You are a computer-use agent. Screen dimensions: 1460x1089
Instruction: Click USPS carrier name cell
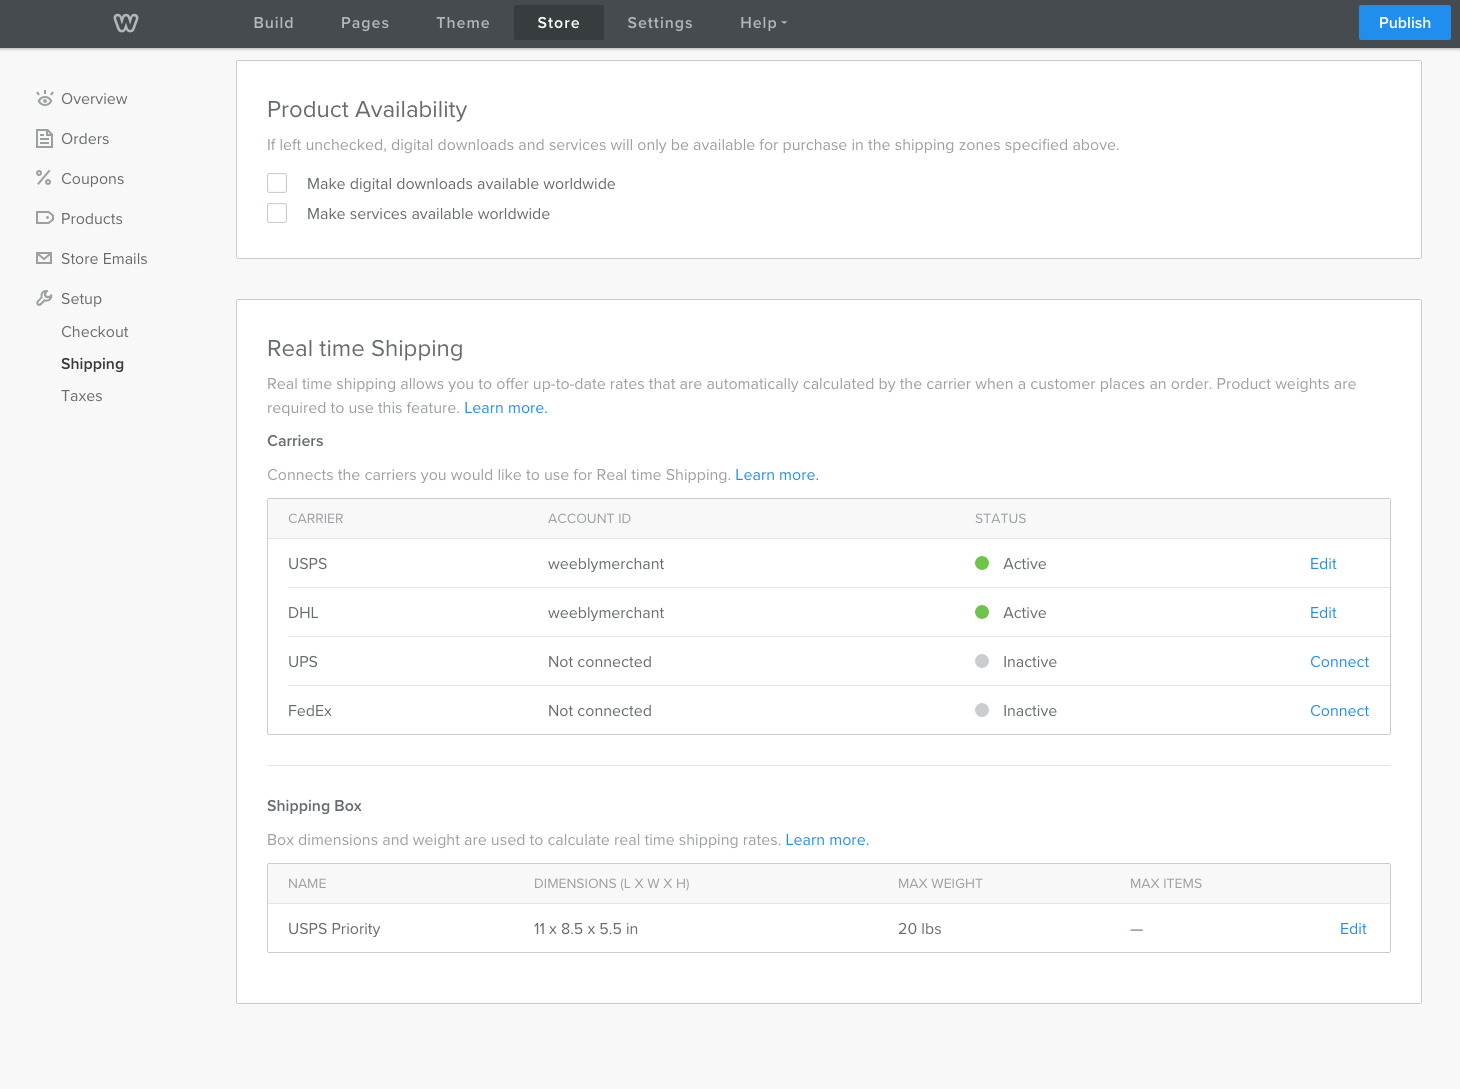tap(308, 563)
